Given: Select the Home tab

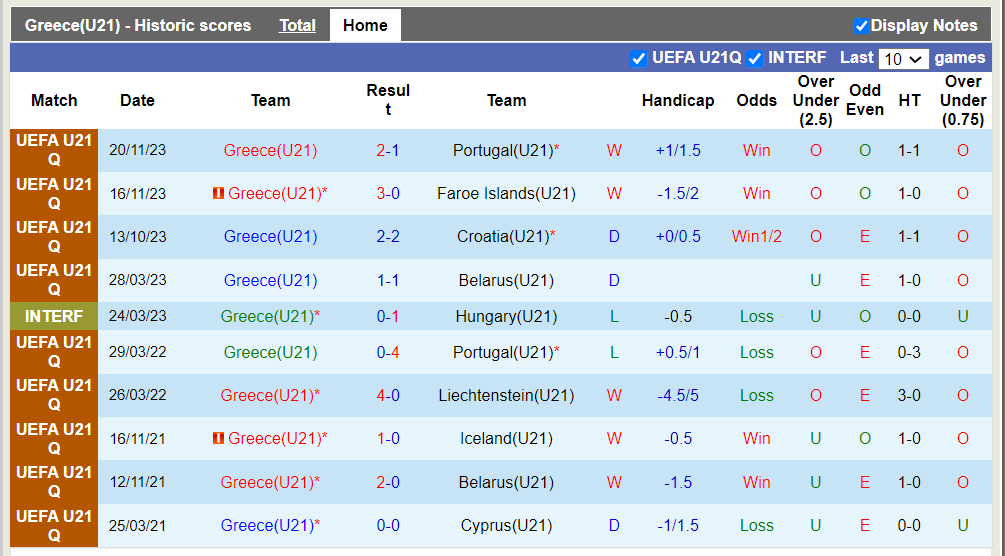Looking at the screenshot, I should [x=365, y=26].
